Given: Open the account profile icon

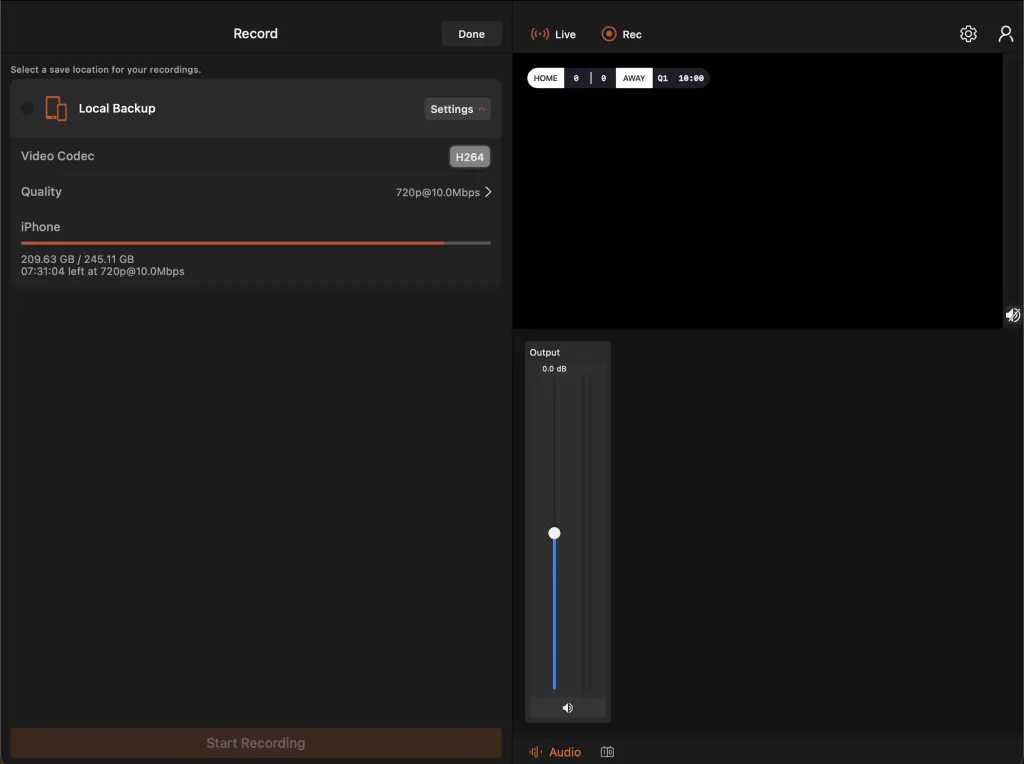Looking at the screenshot, I should tap(1006, 33).
